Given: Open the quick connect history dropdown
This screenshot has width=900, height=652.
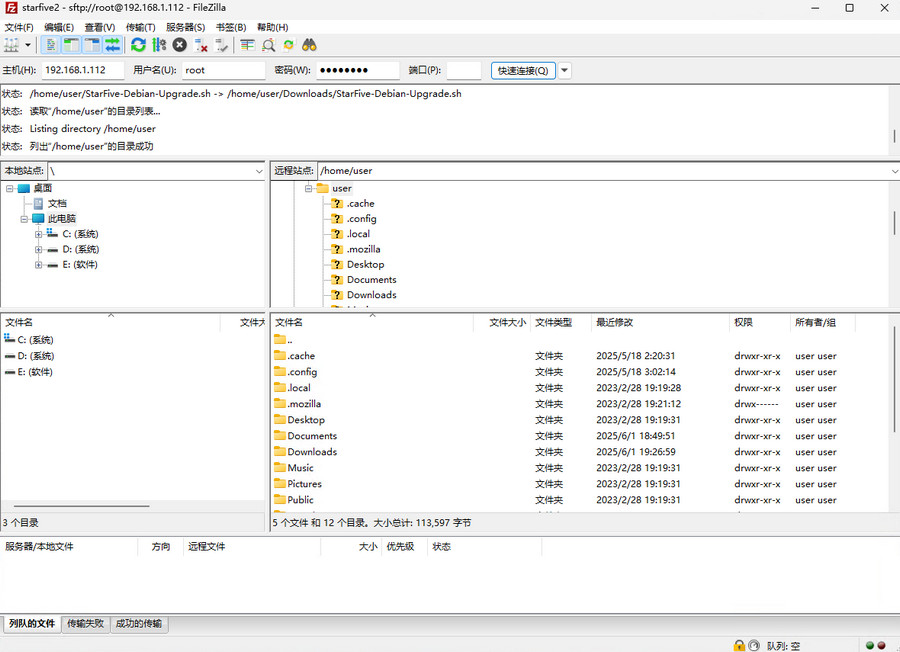Looking at the screenshot, I should point(565,71).
